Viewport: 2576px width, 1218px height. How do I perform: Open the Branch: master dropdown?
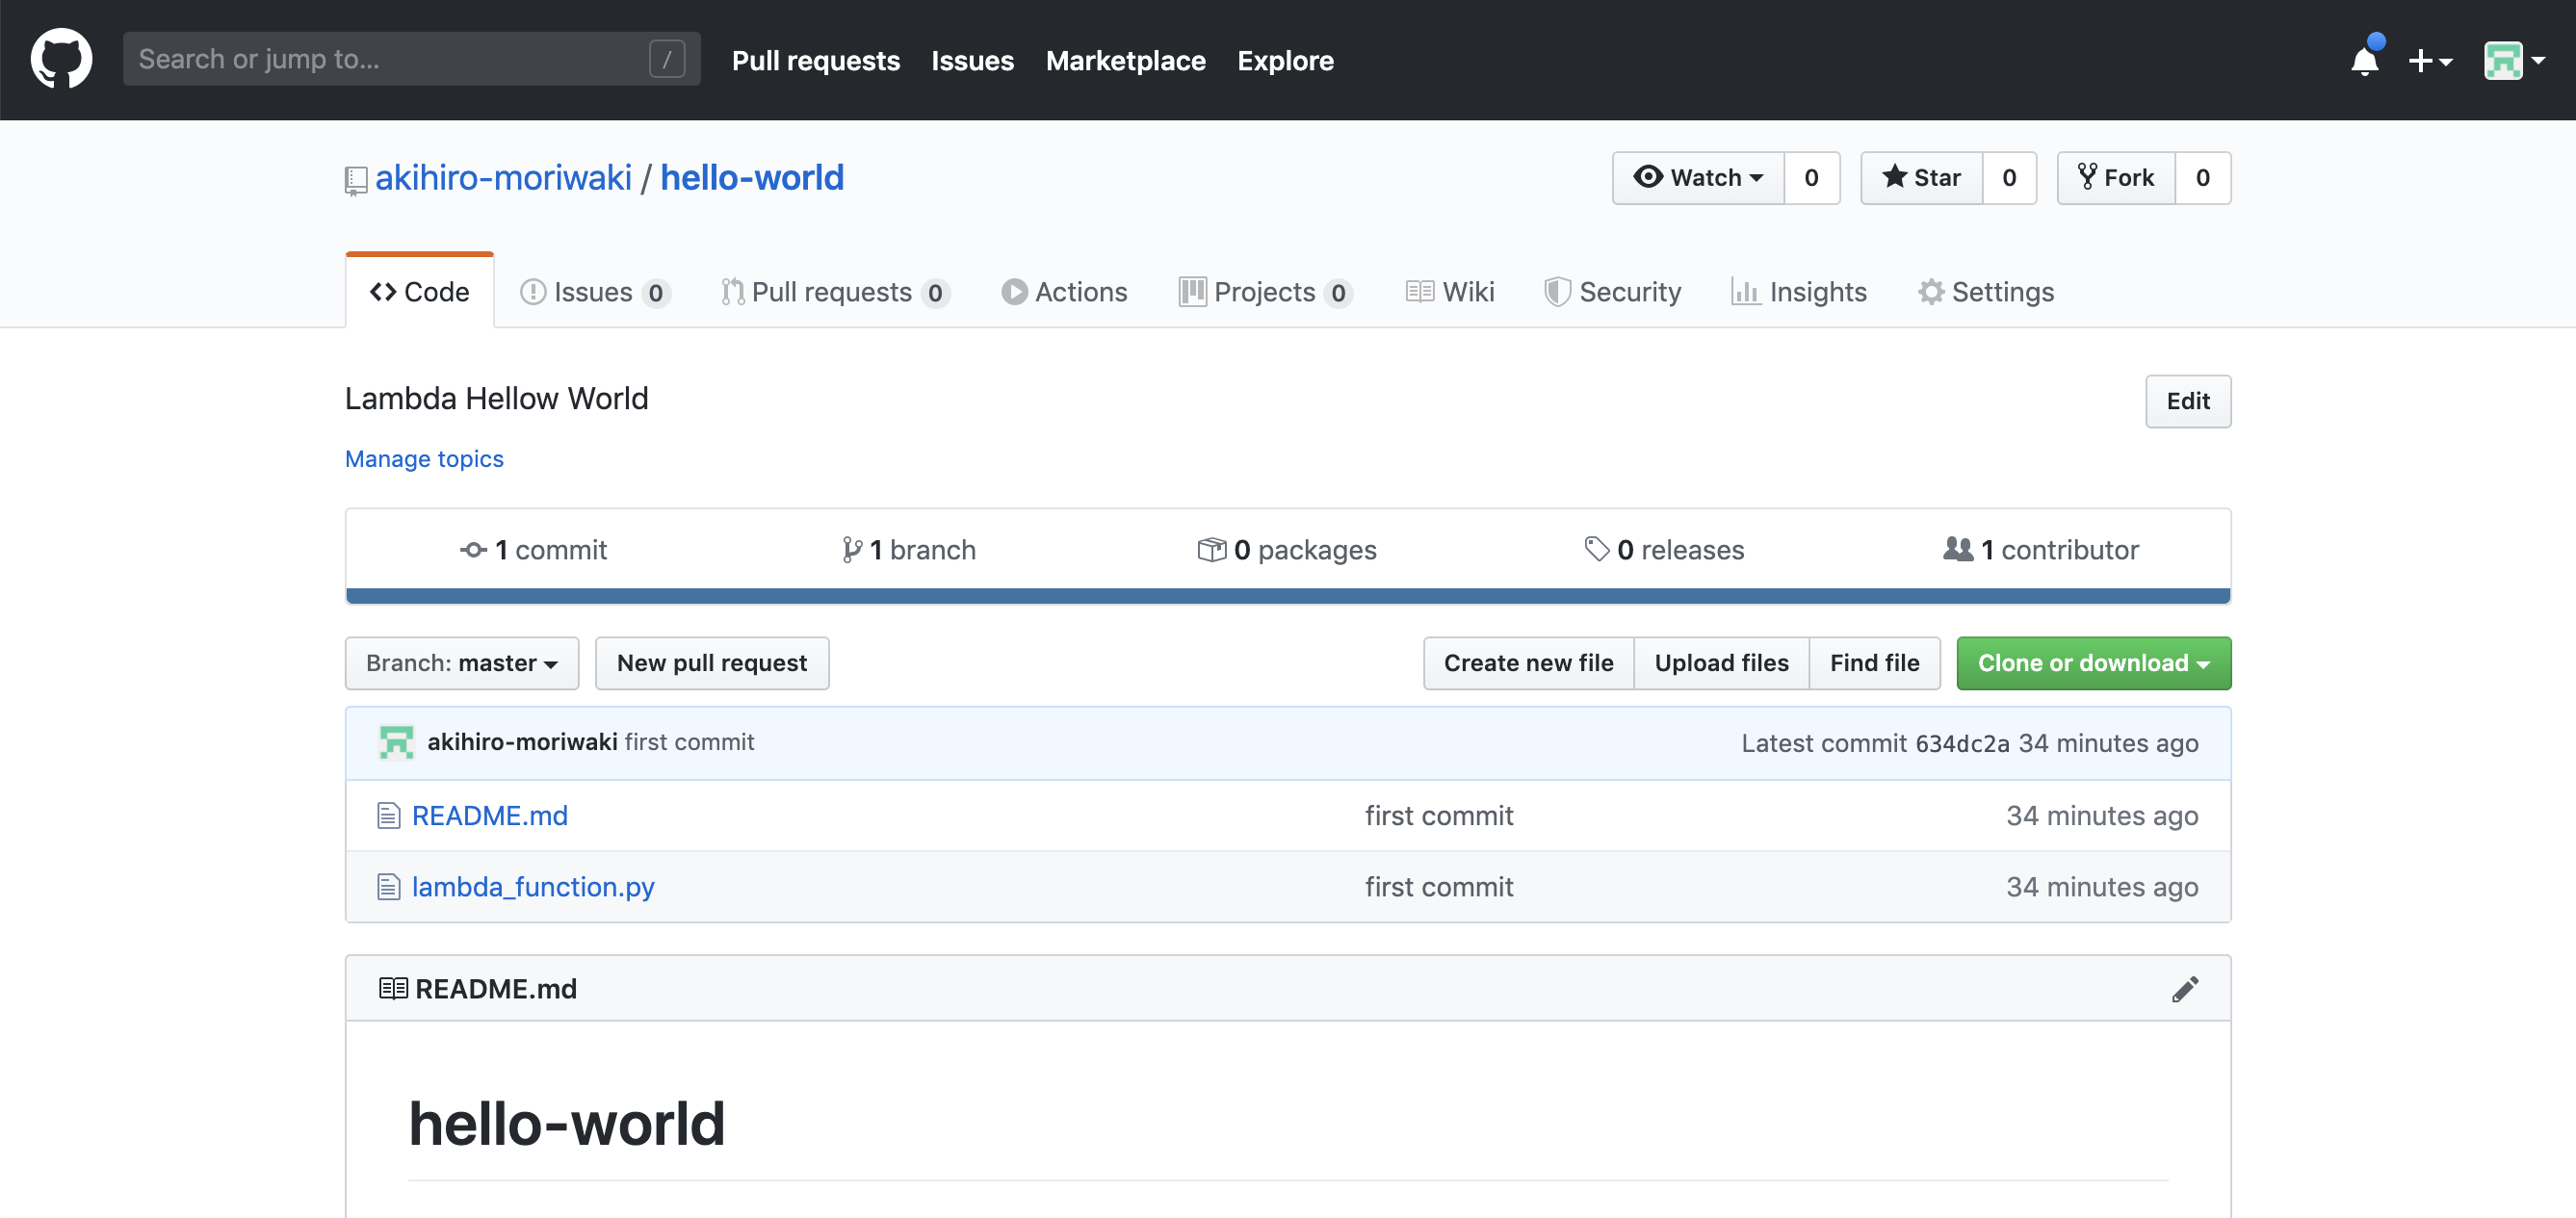click(461, 662)
